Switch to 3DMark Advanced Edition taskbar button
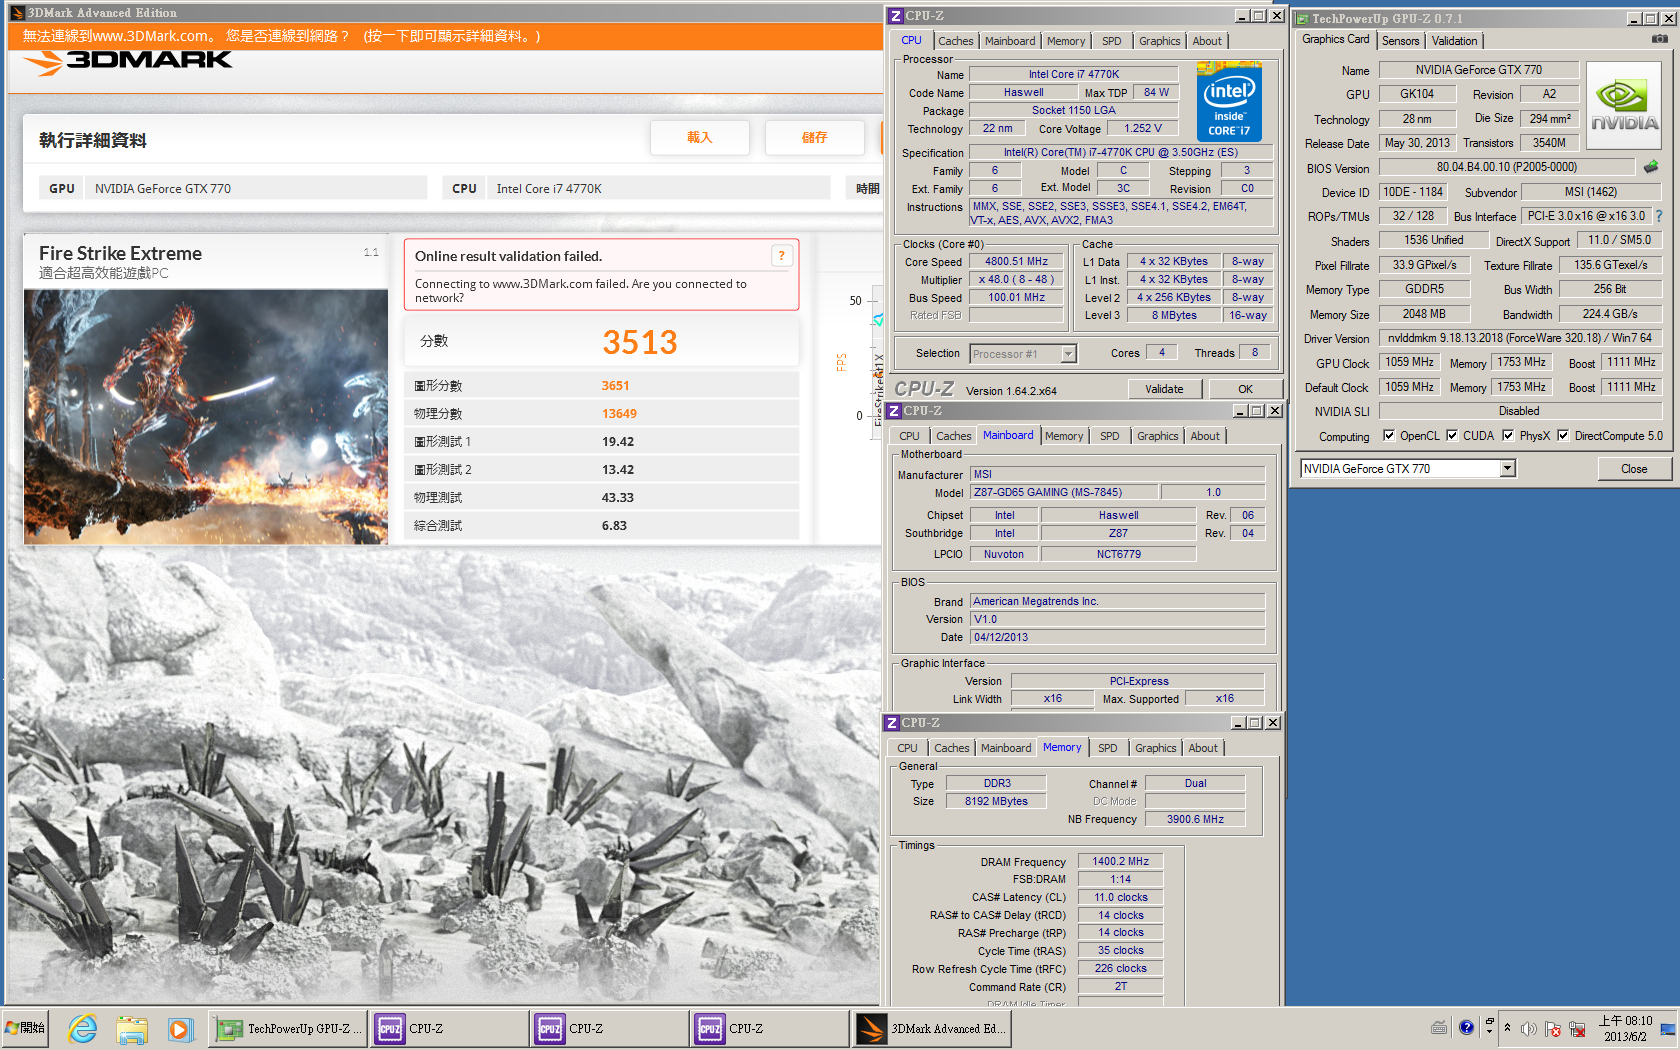 (932, 1028)
